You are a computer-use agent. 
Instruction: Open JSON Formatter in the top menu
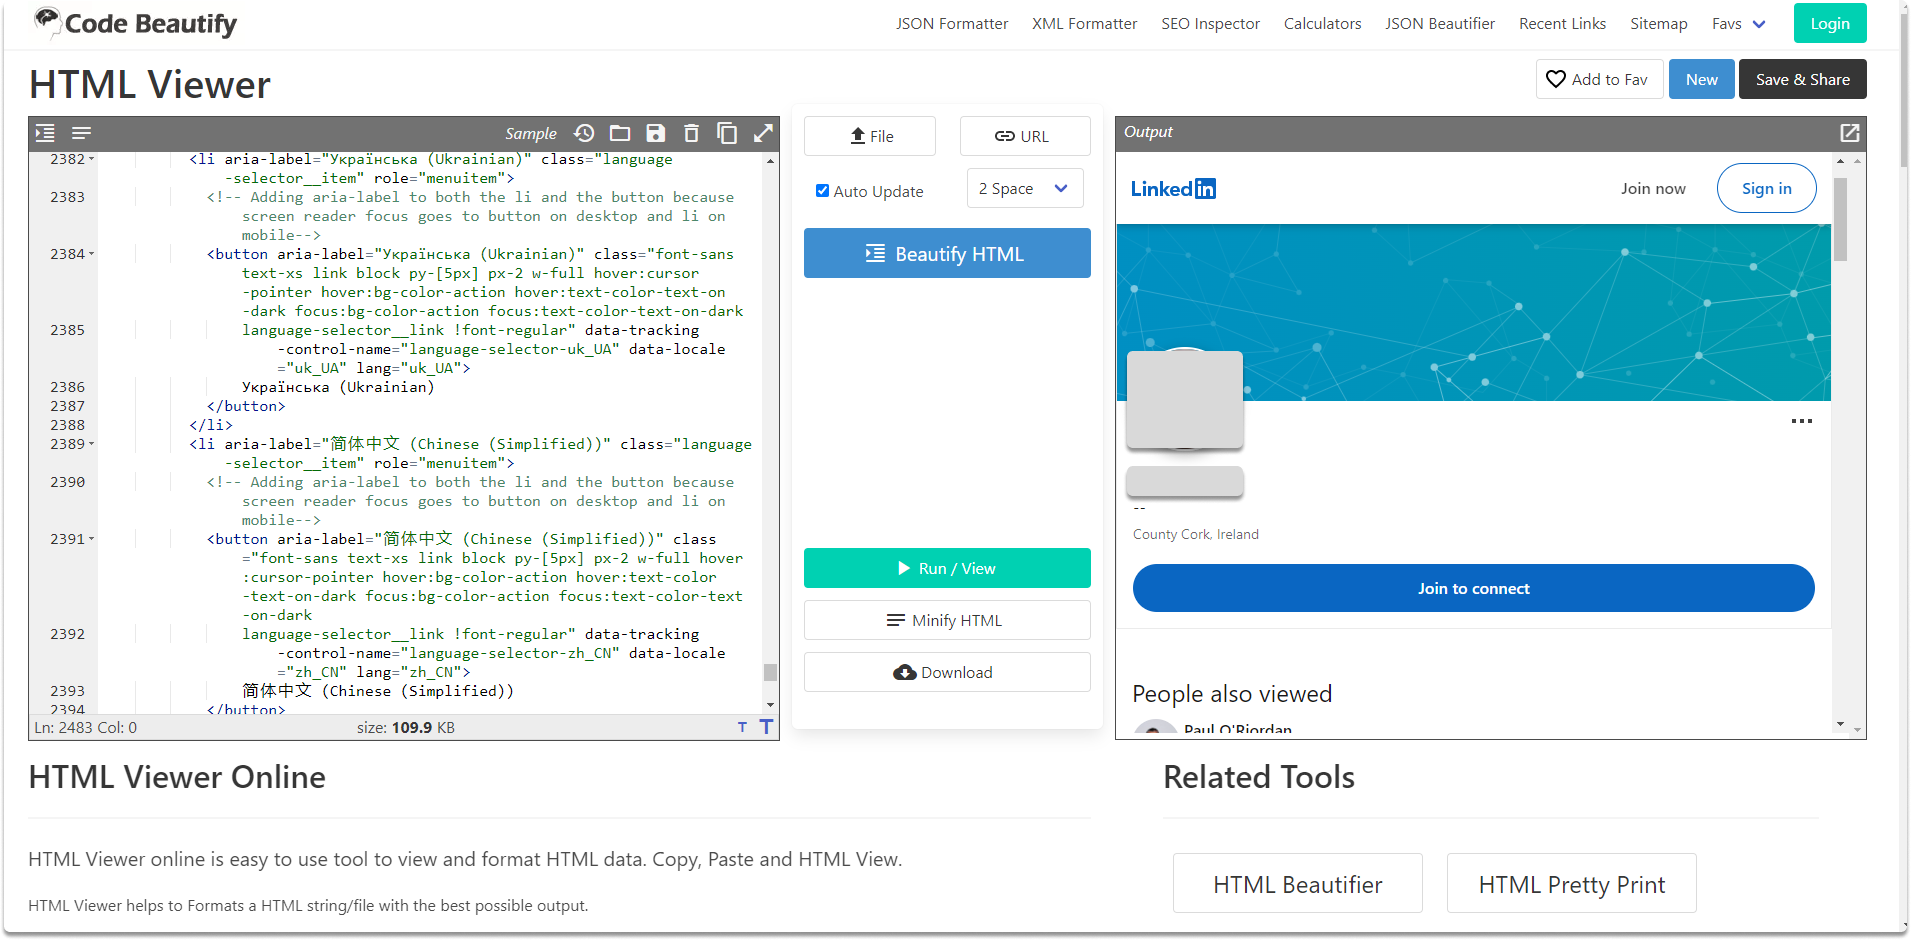click(x=952, y=24)
